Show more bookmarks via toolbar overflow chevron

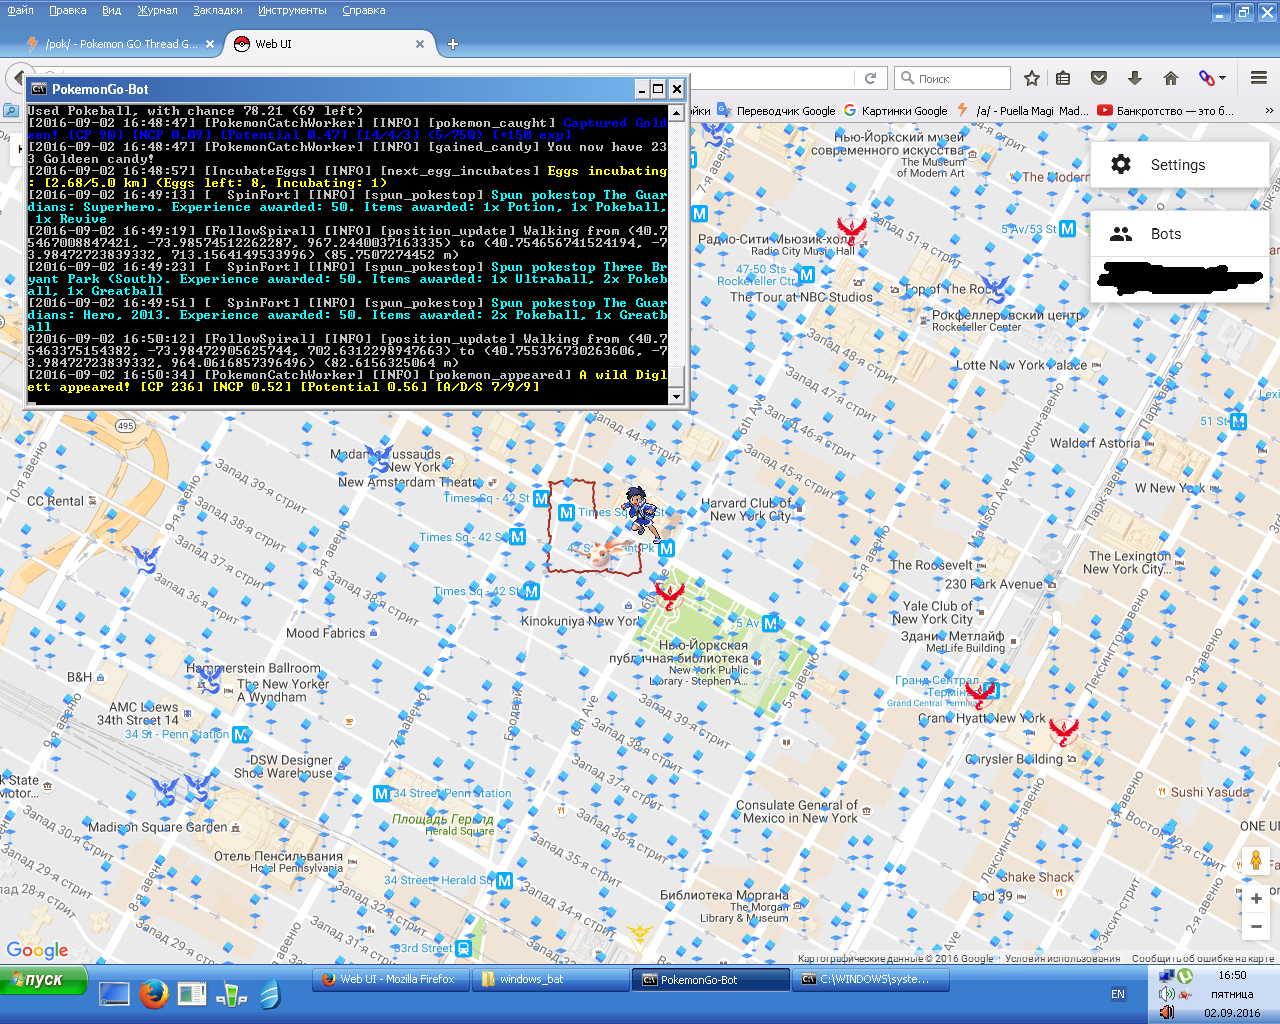pyautogui.click(x=1269, y=111)
